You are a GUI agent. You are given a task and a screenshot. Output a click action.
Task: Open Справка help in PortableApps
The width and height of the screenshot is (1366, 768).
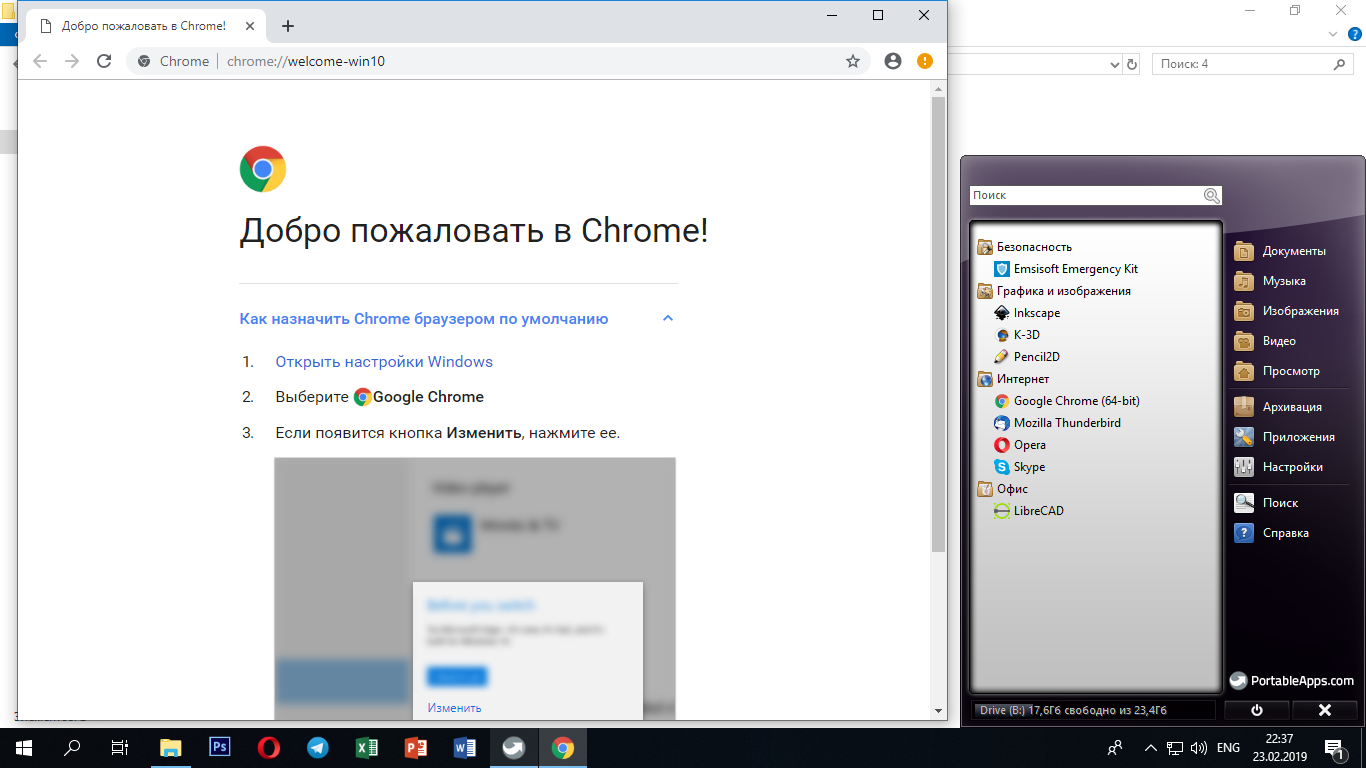click(x=1272, y=533)
